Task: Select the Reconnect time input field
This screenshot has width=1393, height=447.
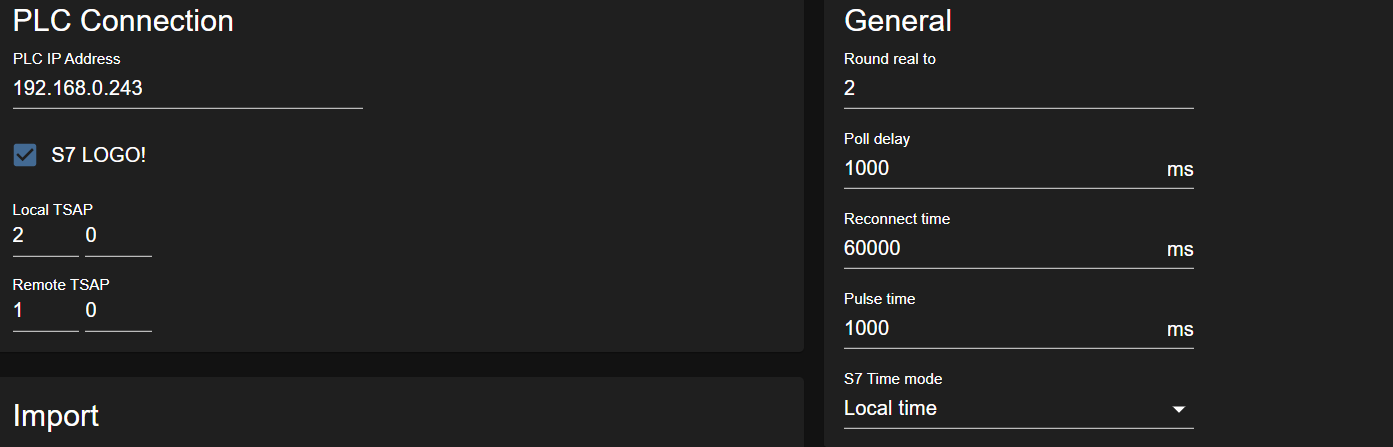Action: [x=1000, y=248]
